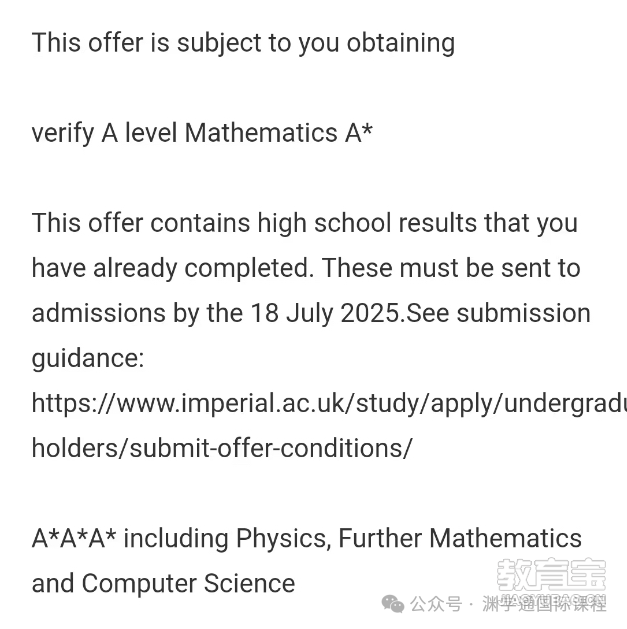Click 'have already completed.' sentence text
Viewport: 627px width, 629px height.
[x=173, y=268]
